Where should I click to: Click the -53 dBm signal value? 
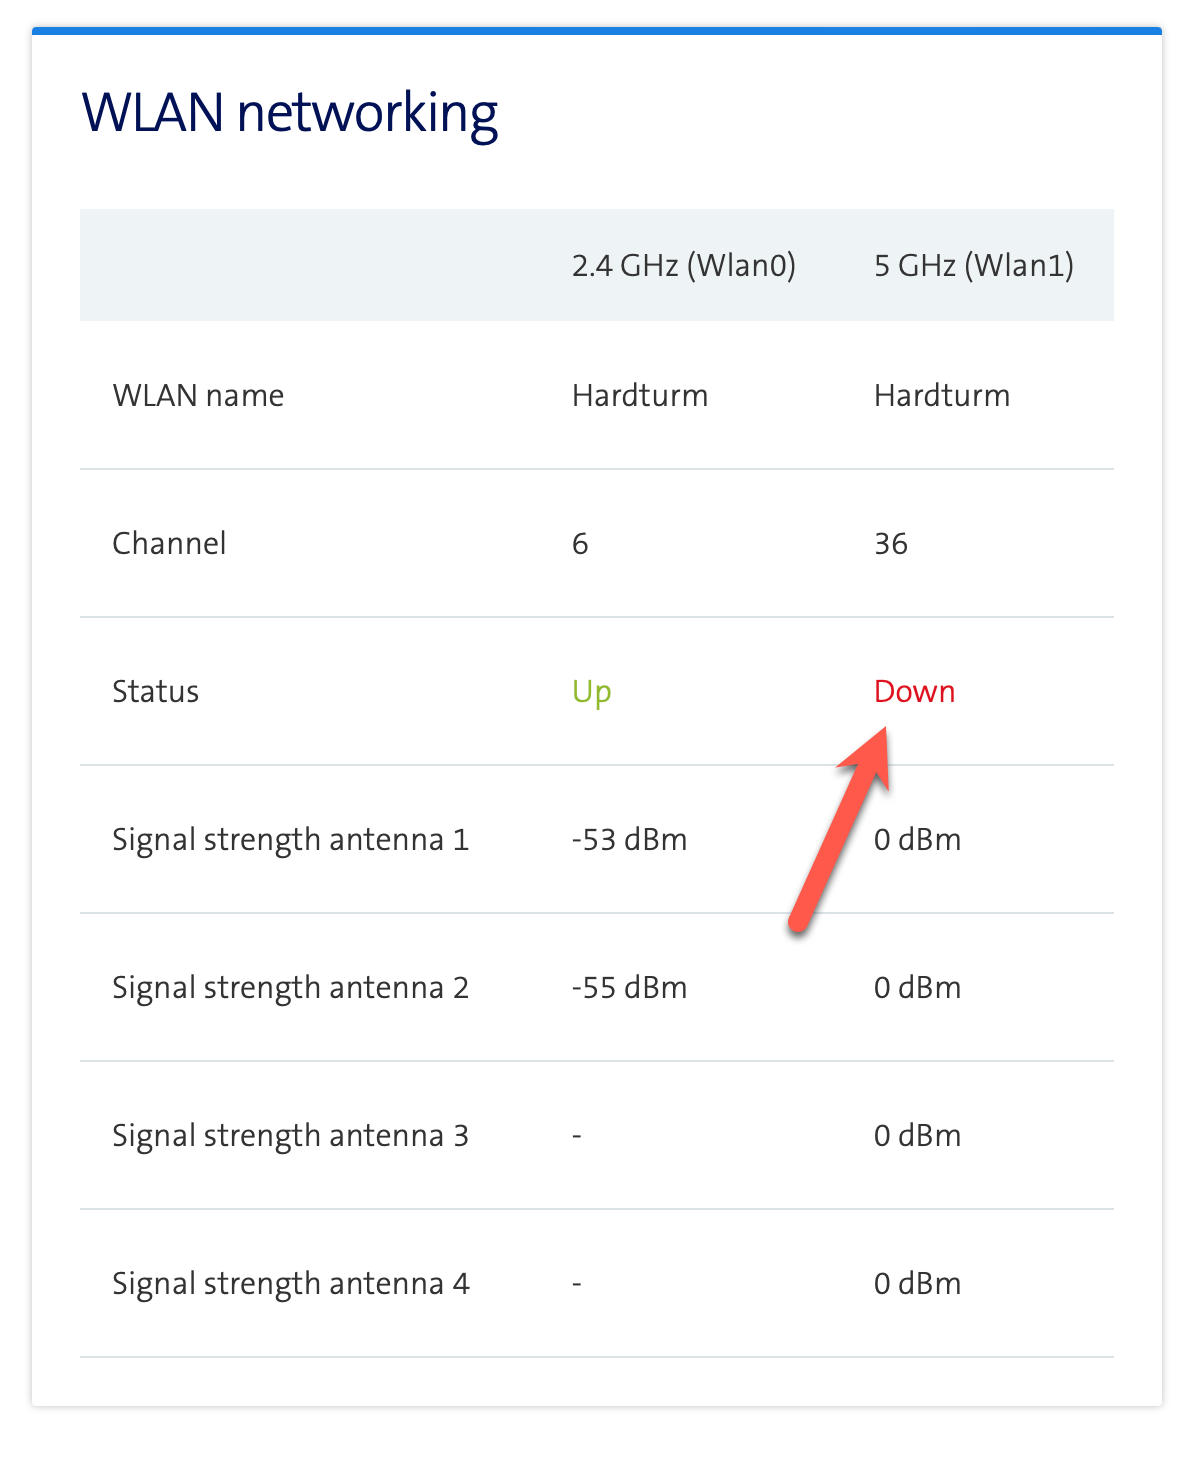click(629, 839)
